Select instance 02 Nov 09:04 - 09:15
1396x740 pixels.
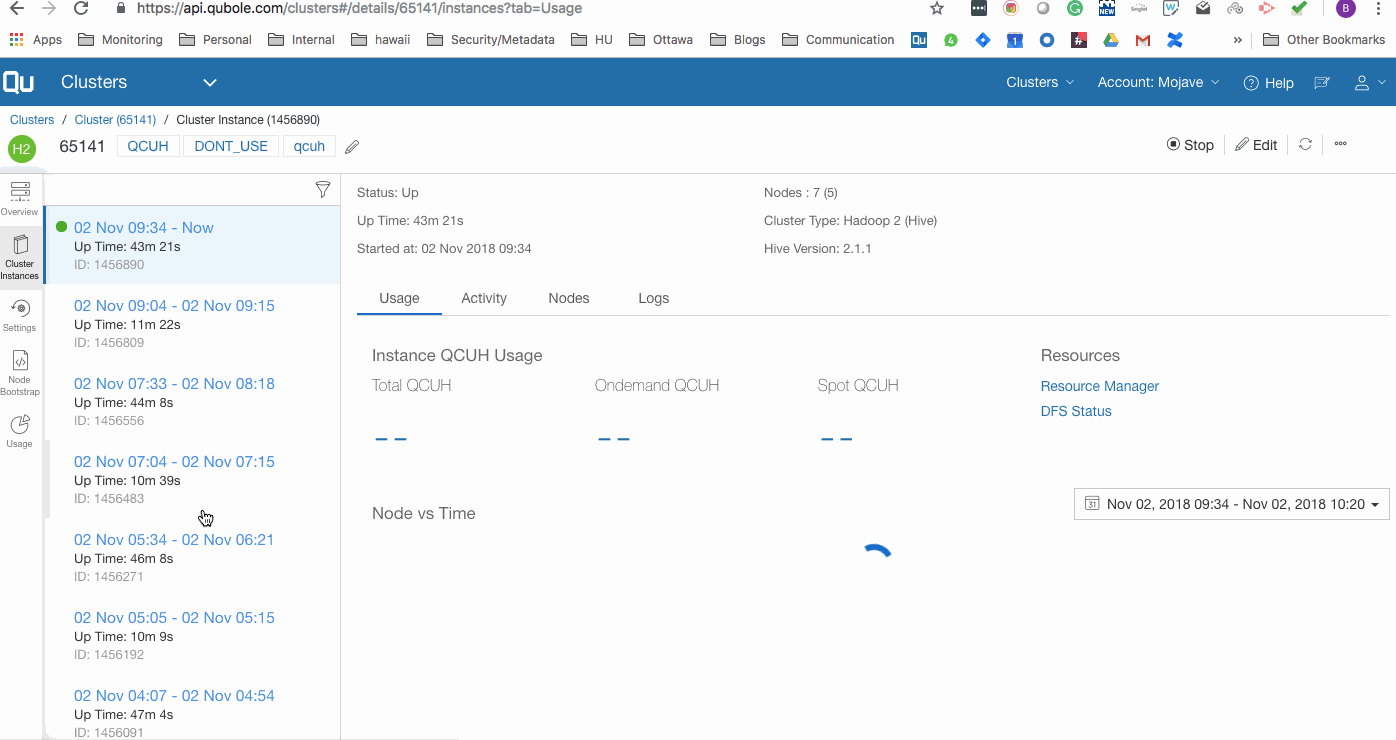pos(192,323)
